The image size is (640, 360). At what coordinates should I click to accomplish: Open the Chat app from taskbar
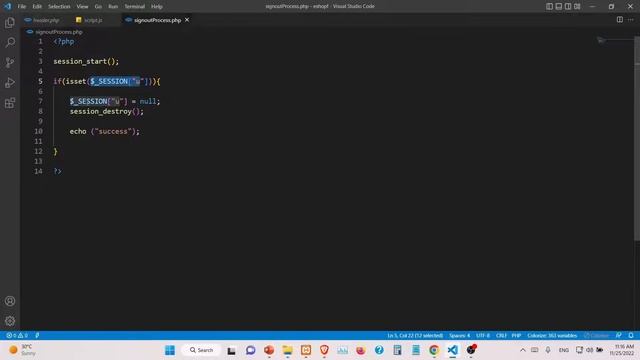(251, 350)
